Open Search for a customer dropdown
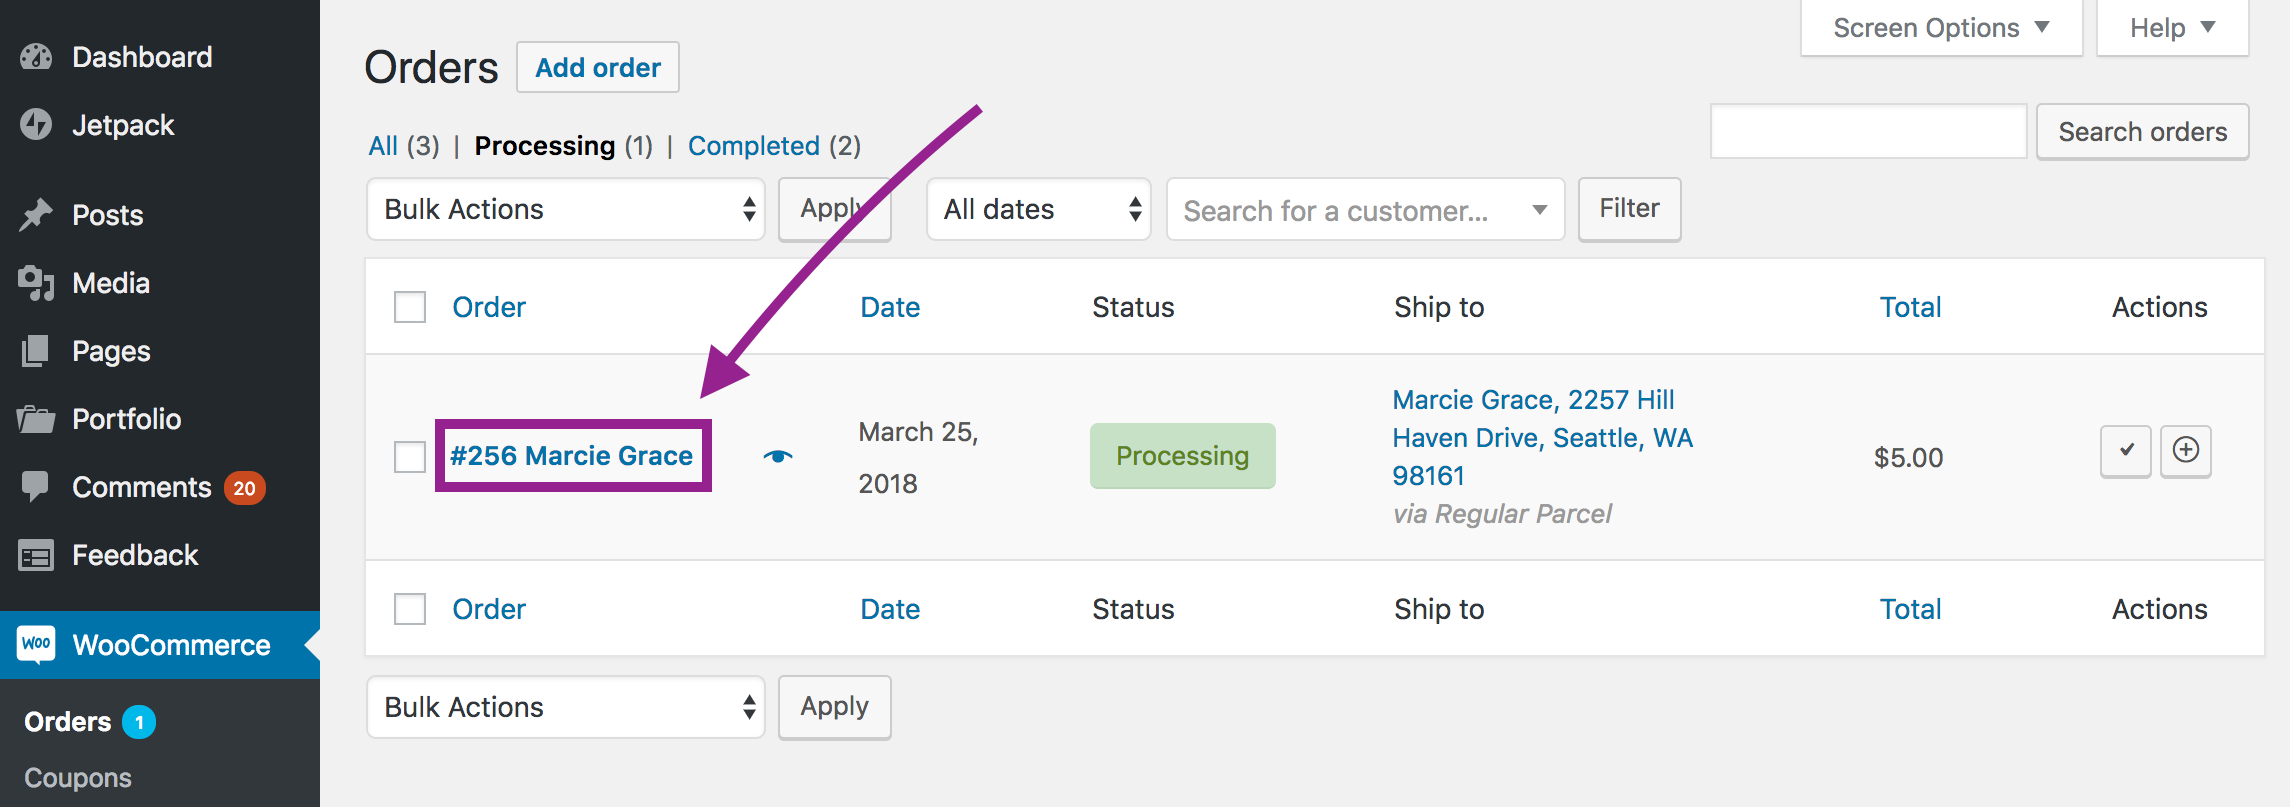2290x807 pixels. [x=1366, y=210]
